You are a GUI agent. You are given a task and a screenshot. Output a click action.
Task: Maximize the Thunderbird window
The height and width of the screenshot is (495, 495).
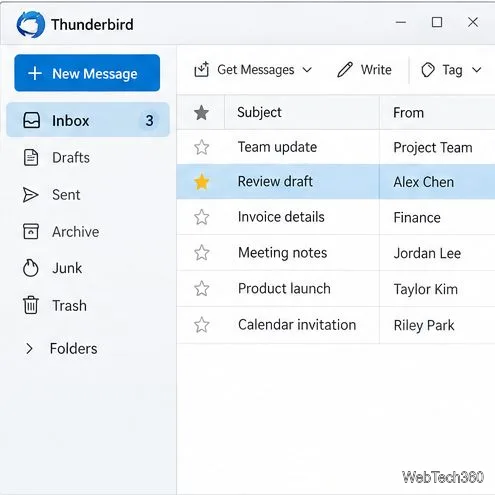click(437, 22)
